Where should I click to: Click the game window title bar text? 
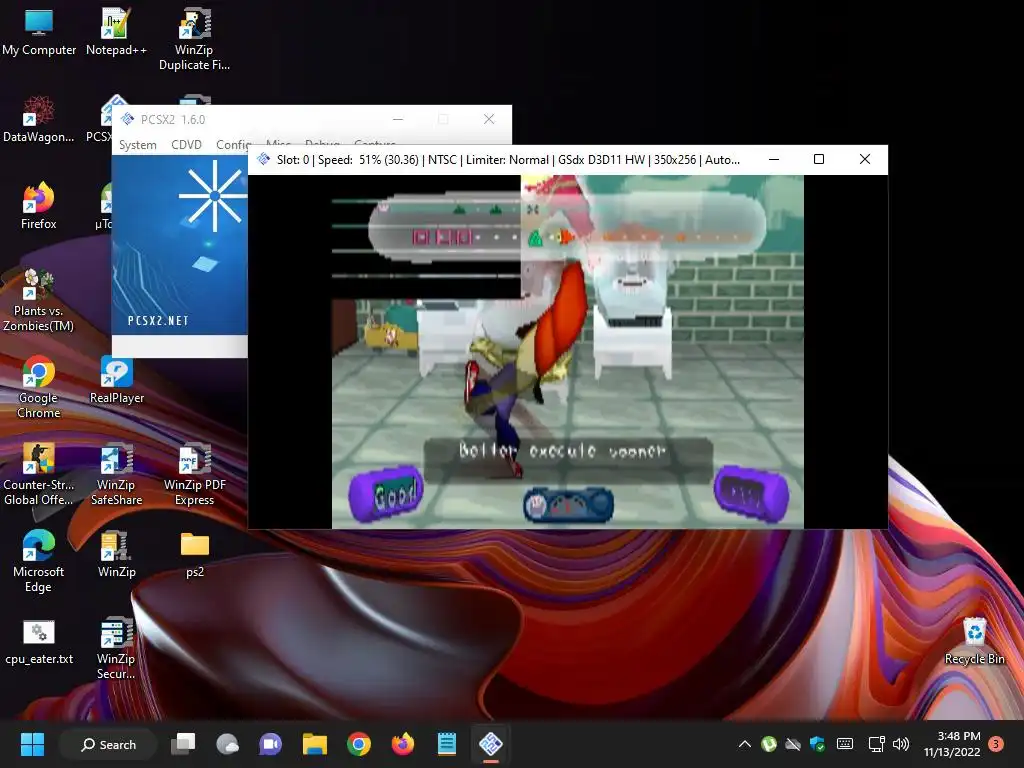508,159
